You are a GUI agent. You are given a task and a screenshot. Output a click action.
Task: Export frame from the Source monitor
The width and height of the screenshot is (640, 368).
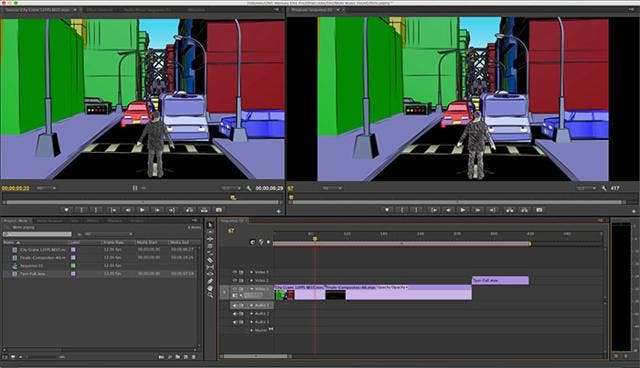219,210
